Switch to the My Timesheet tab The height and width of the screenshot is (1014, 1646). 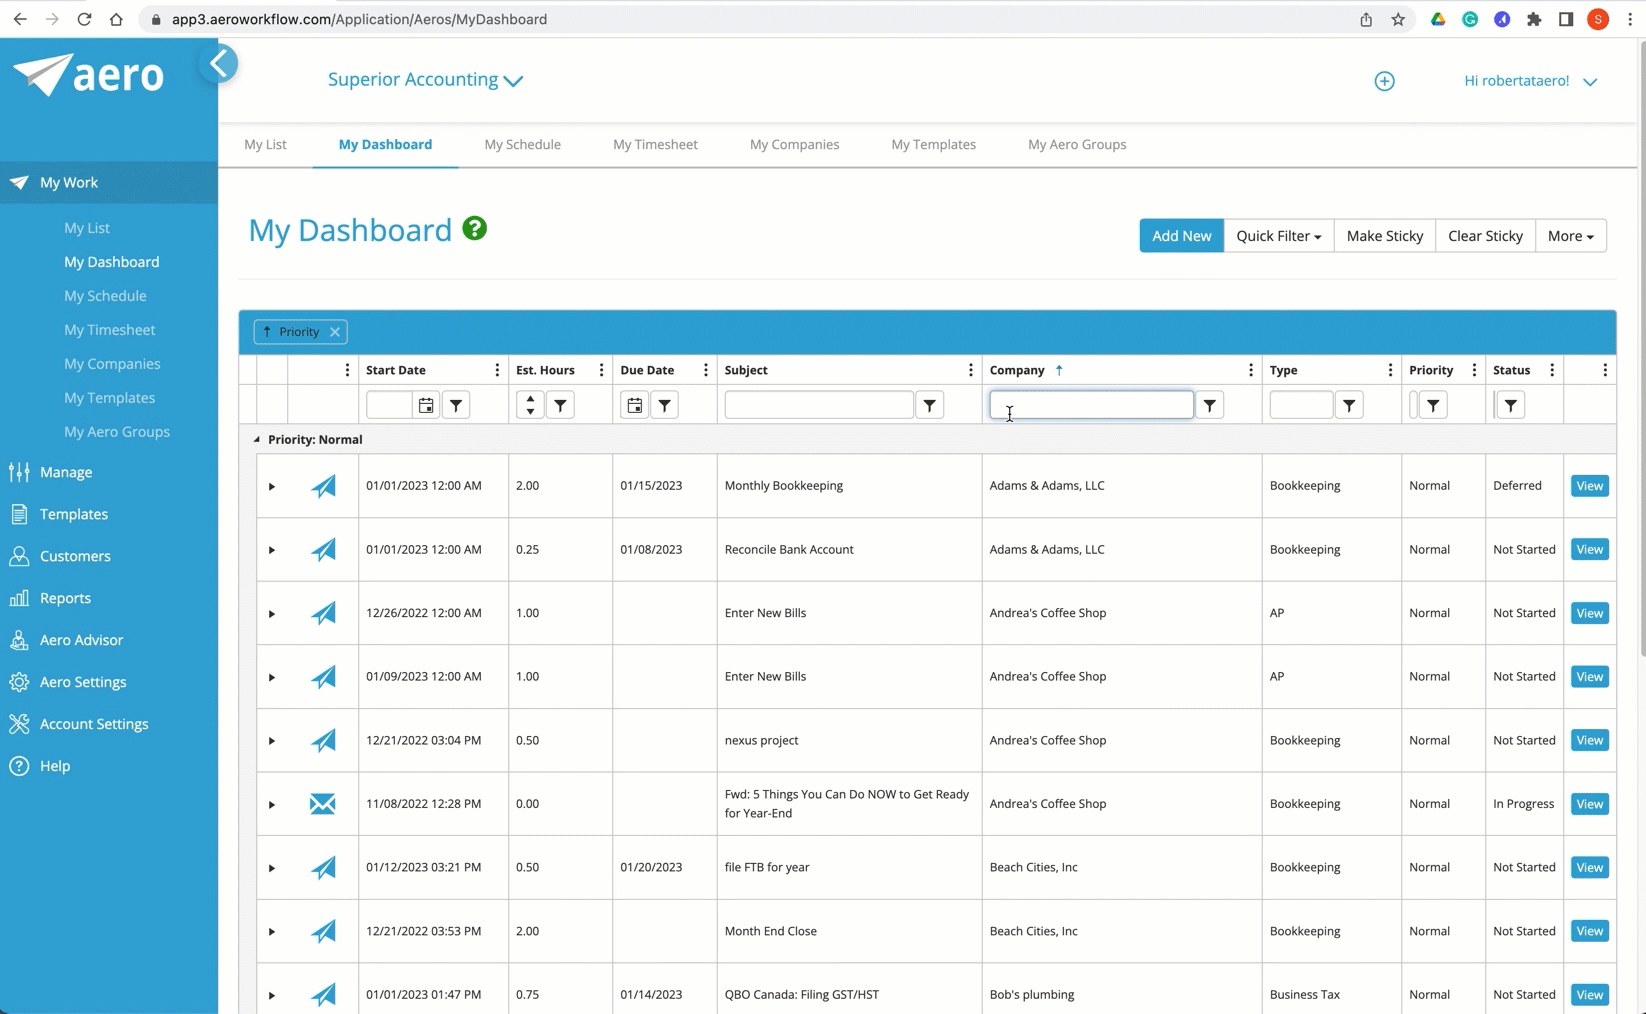(x=655, y=144)
